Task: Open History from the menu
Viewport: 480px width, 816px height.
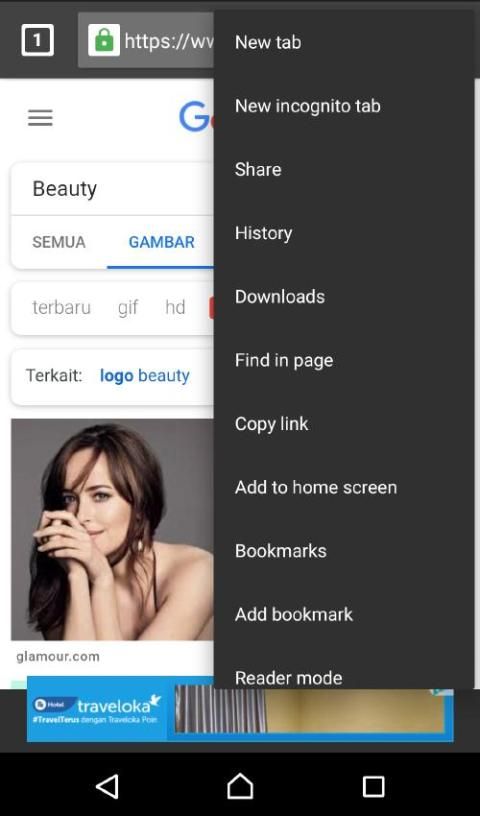Action: [x=344, y=233]
